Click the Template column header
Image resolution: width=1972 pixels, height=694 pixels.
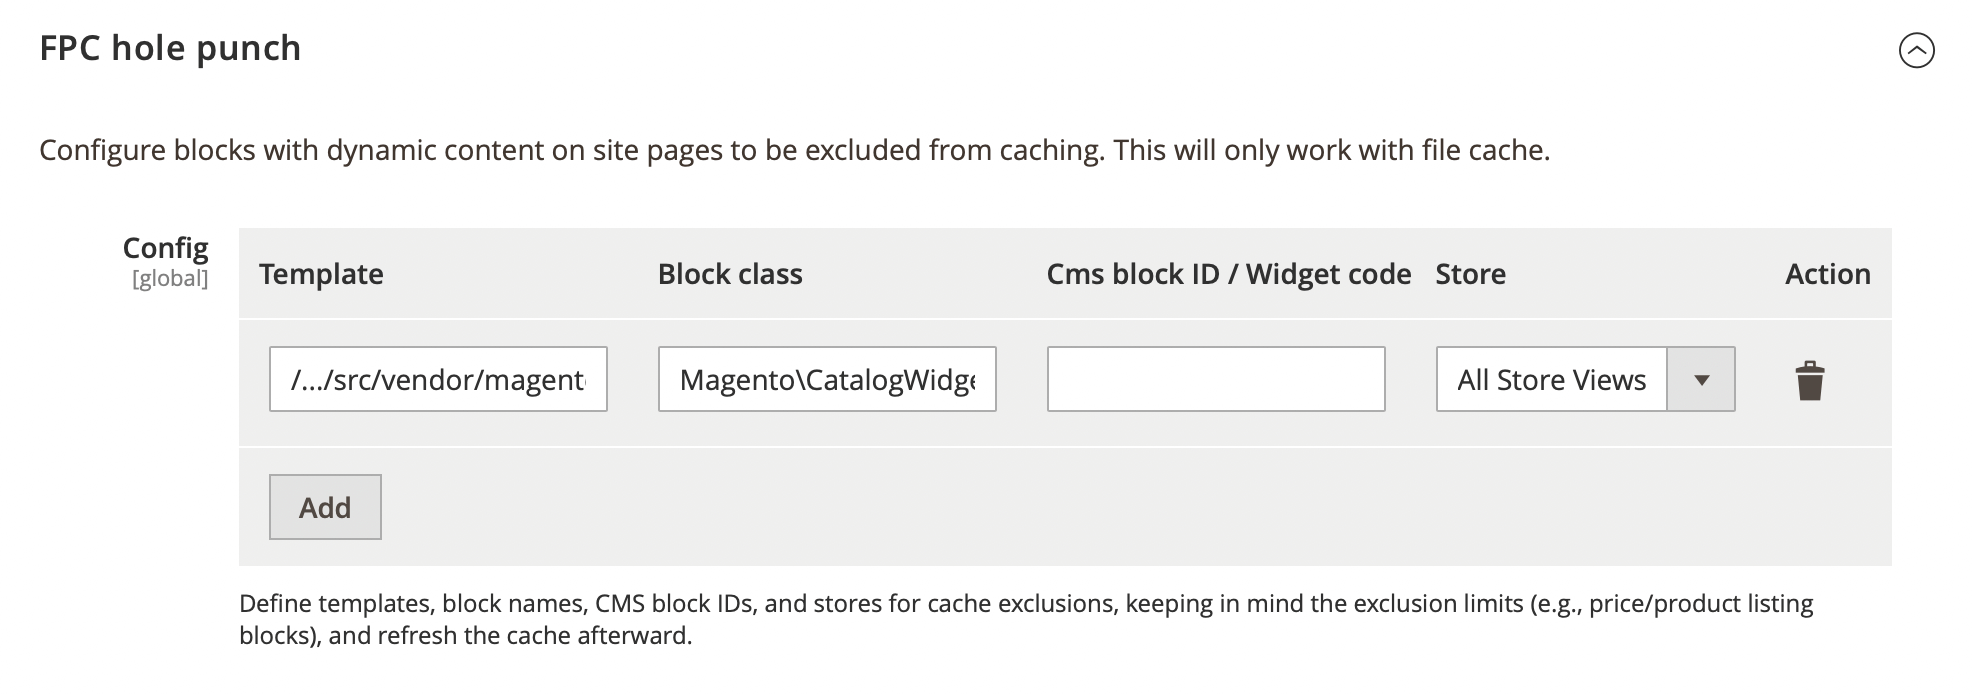pos(321,274)
